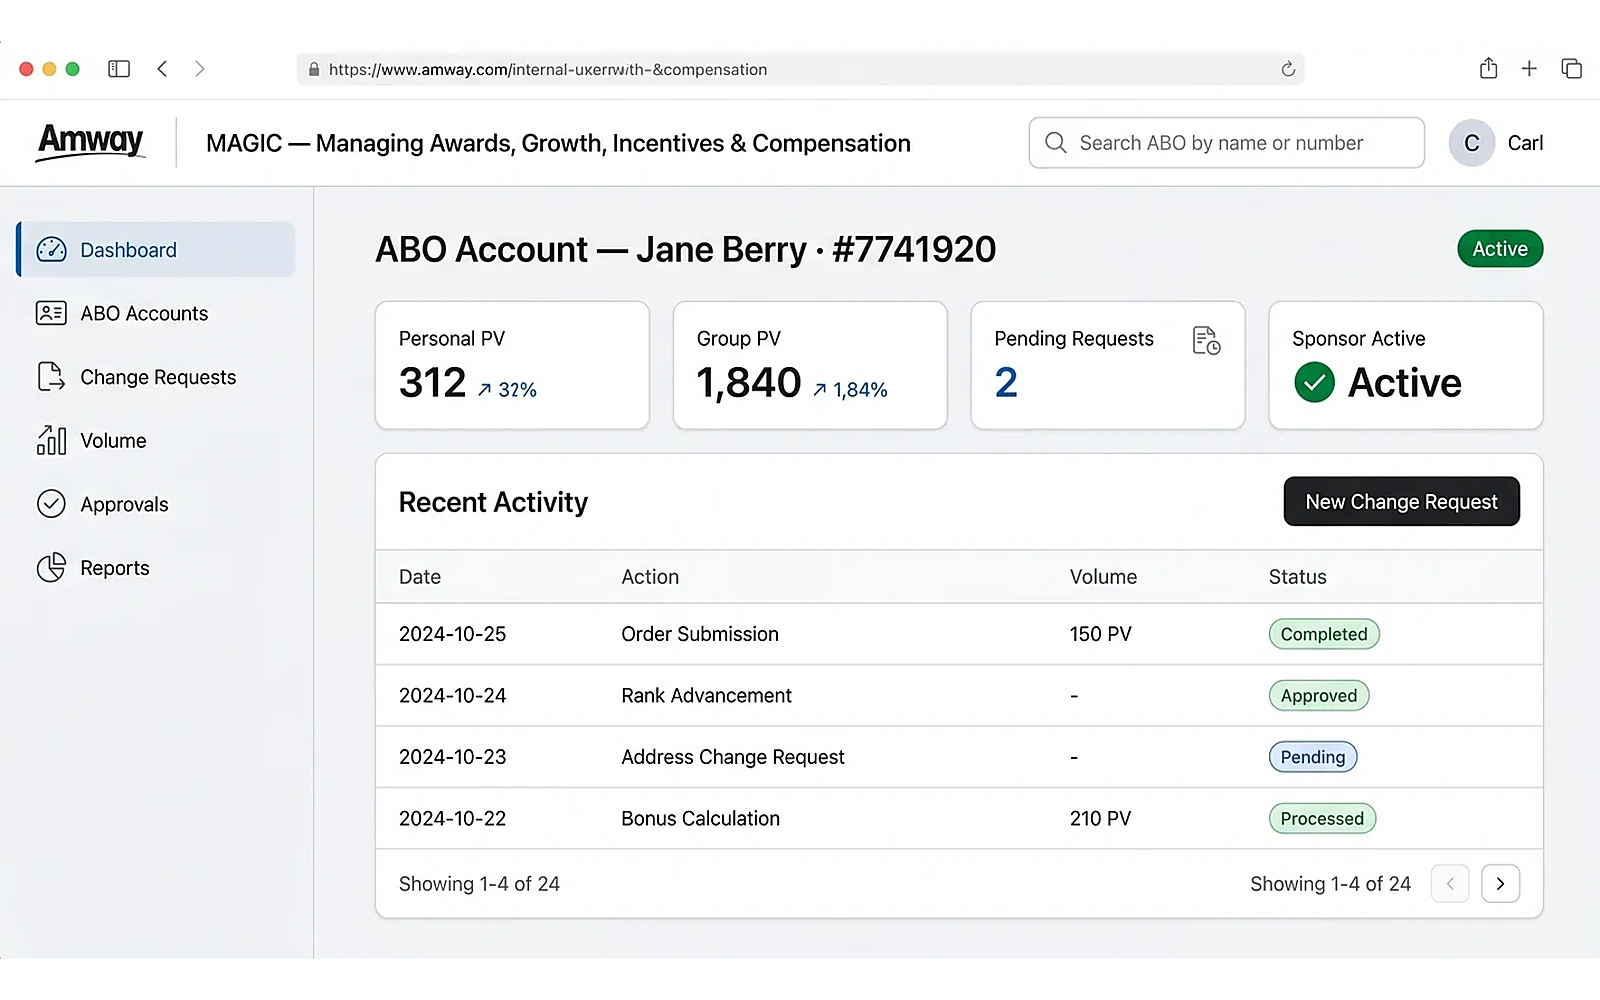
Task: Click the Pending Requests document-clock icon
Action: 1207,340
